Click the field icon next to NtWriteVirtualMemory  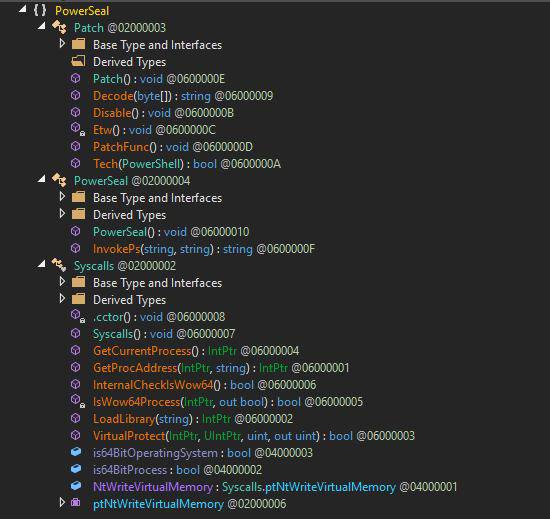pyautogui.click(x=76, y=486)
